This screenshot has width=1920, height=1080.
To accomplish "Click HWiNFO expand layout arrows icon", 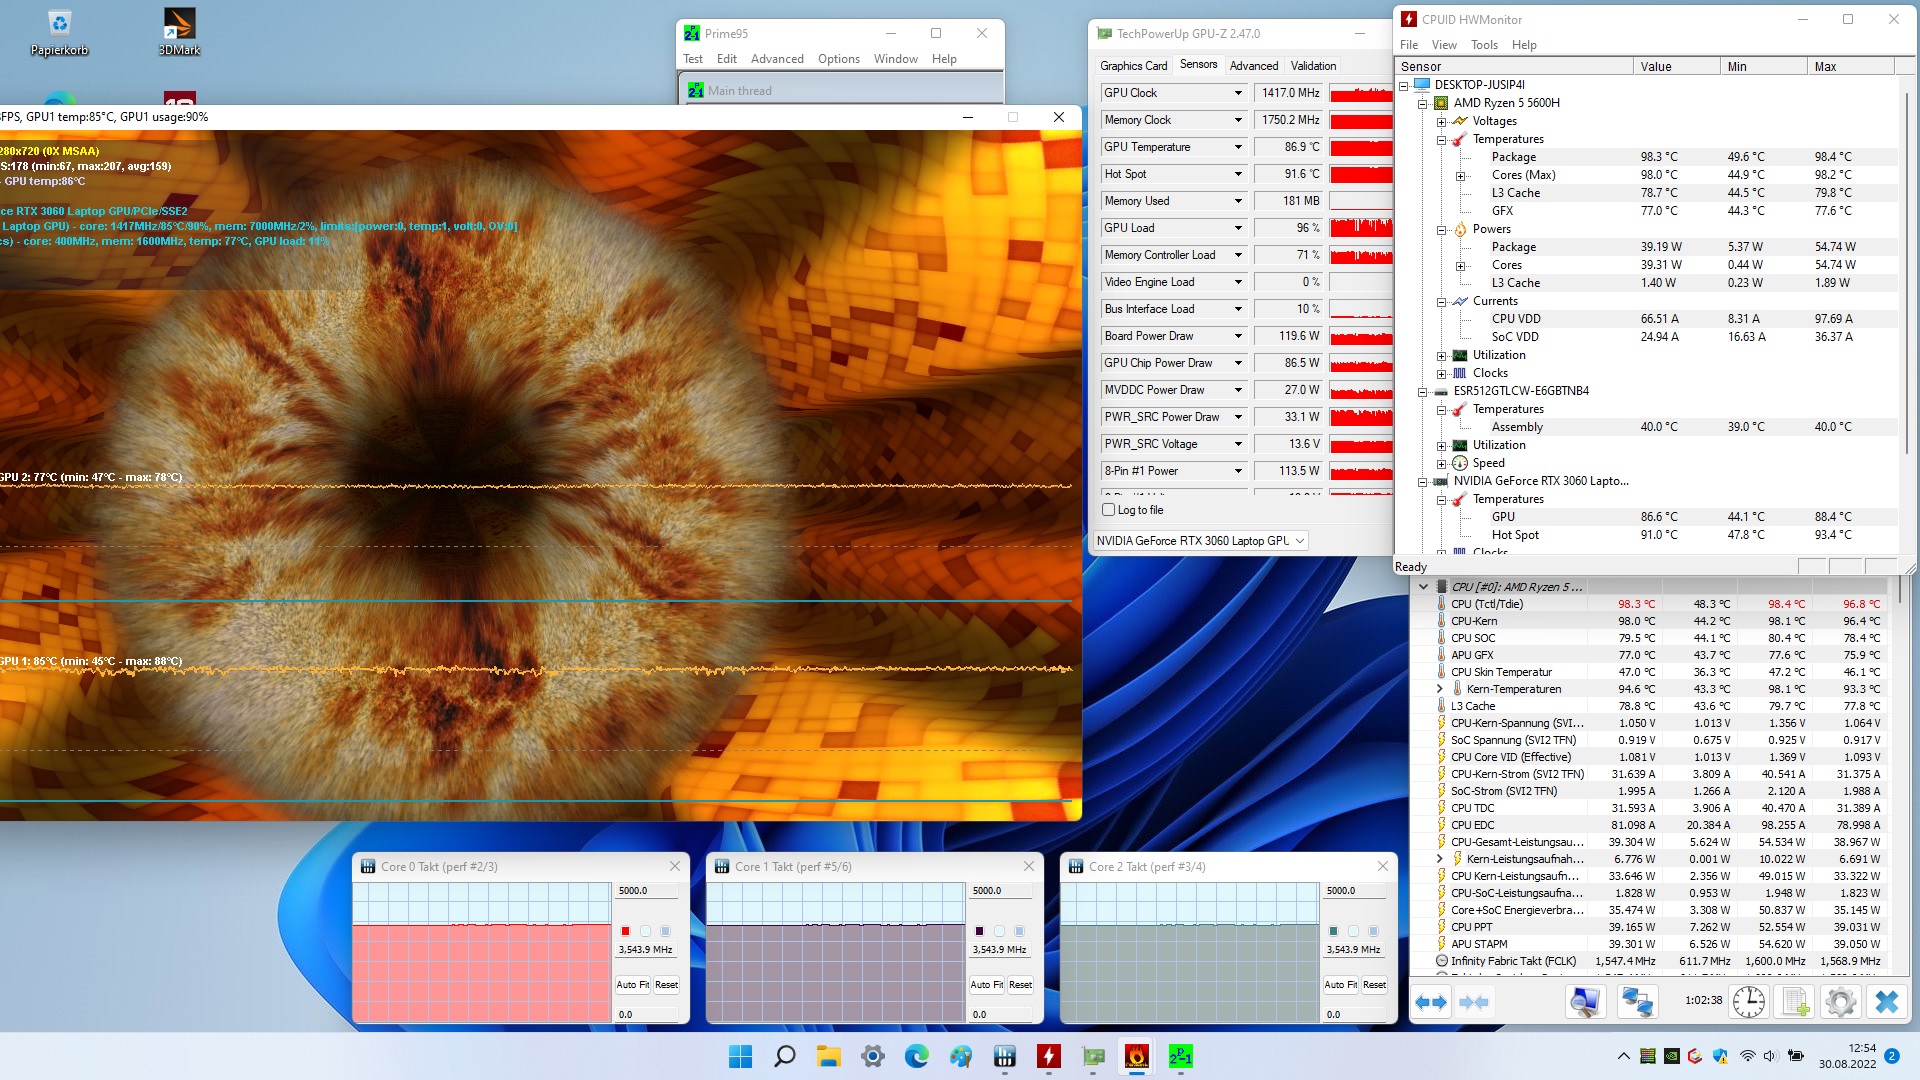I will click(1431, 1002).
